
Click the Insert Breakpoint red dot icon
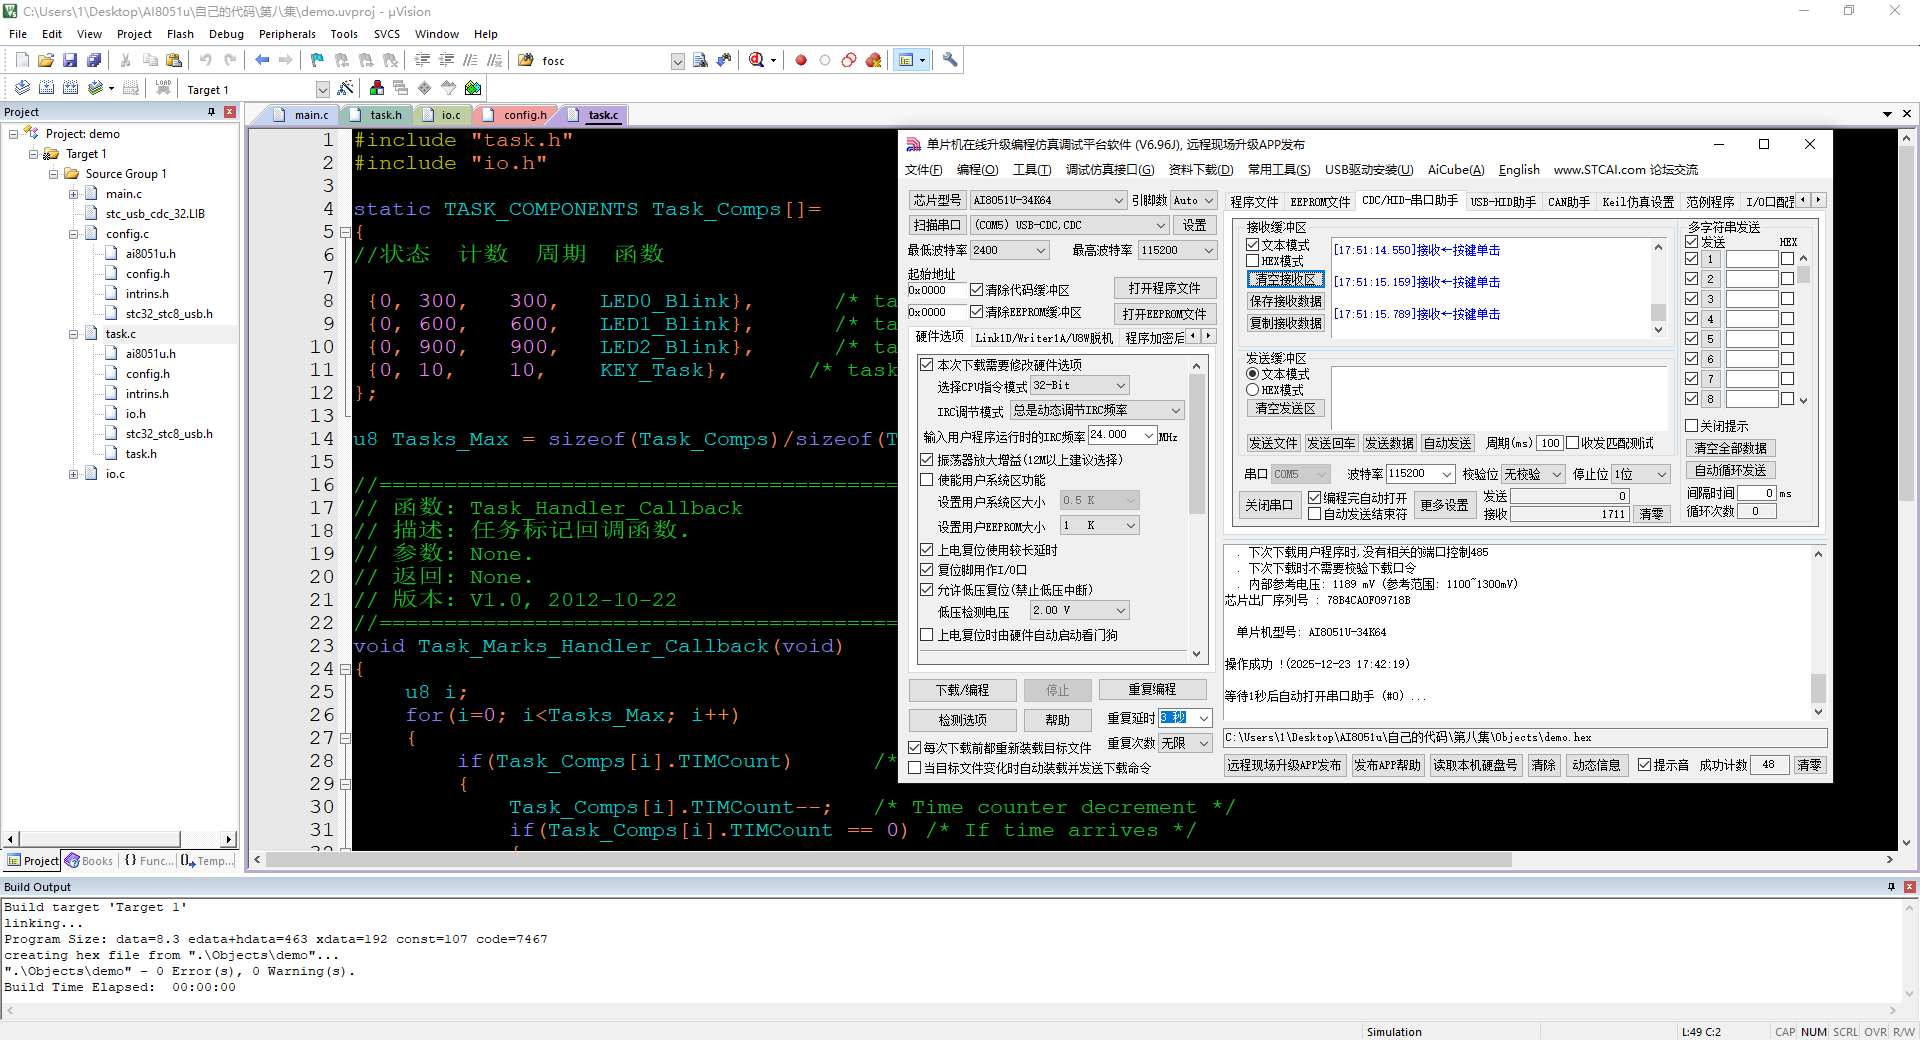801,61
